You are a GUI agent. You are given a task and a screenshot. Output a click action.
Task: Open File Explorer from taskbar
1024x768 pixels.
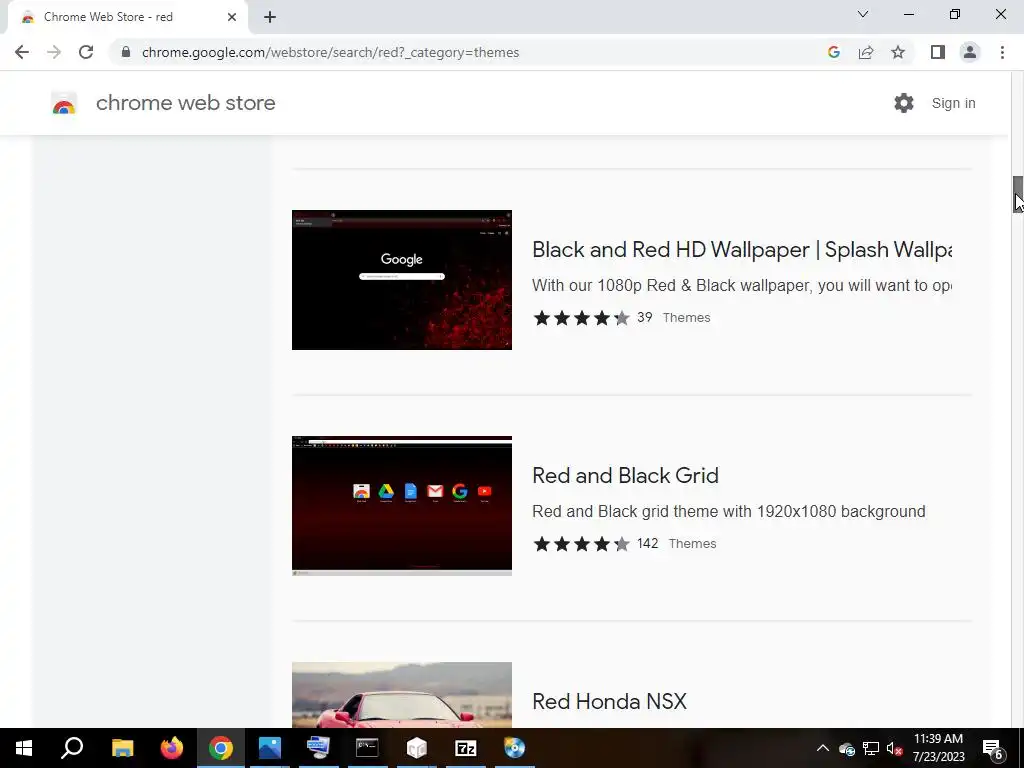coord(122,748)
